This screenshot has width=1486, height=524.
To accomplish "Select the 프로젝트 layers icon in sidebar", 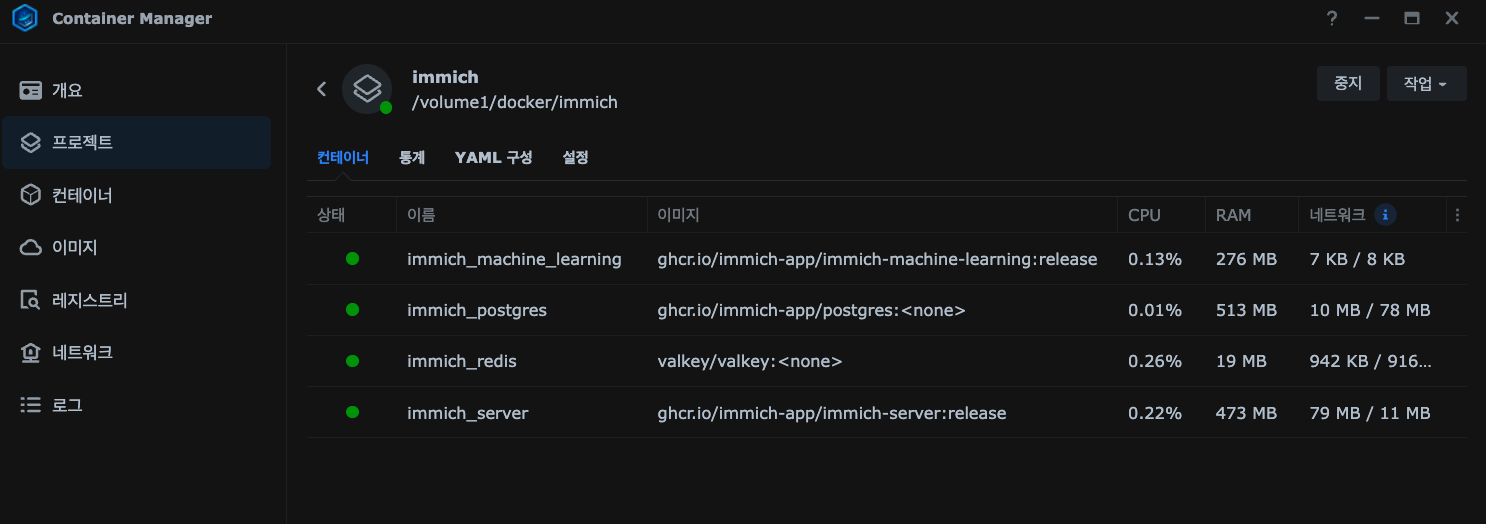I will (31, 142).
